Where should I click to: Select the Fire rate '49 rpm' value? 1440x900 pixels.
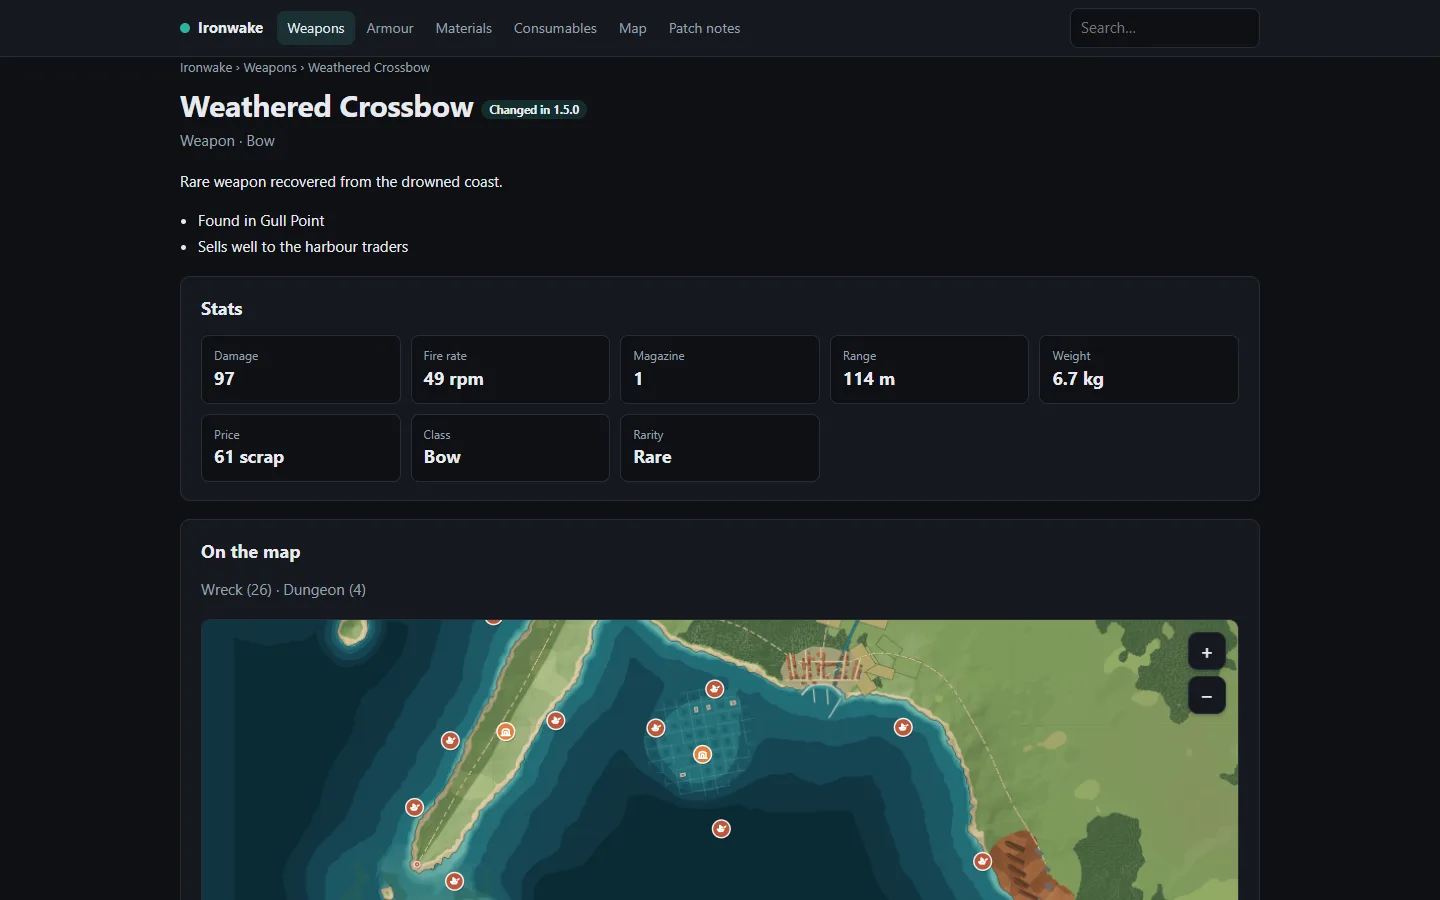454,379
